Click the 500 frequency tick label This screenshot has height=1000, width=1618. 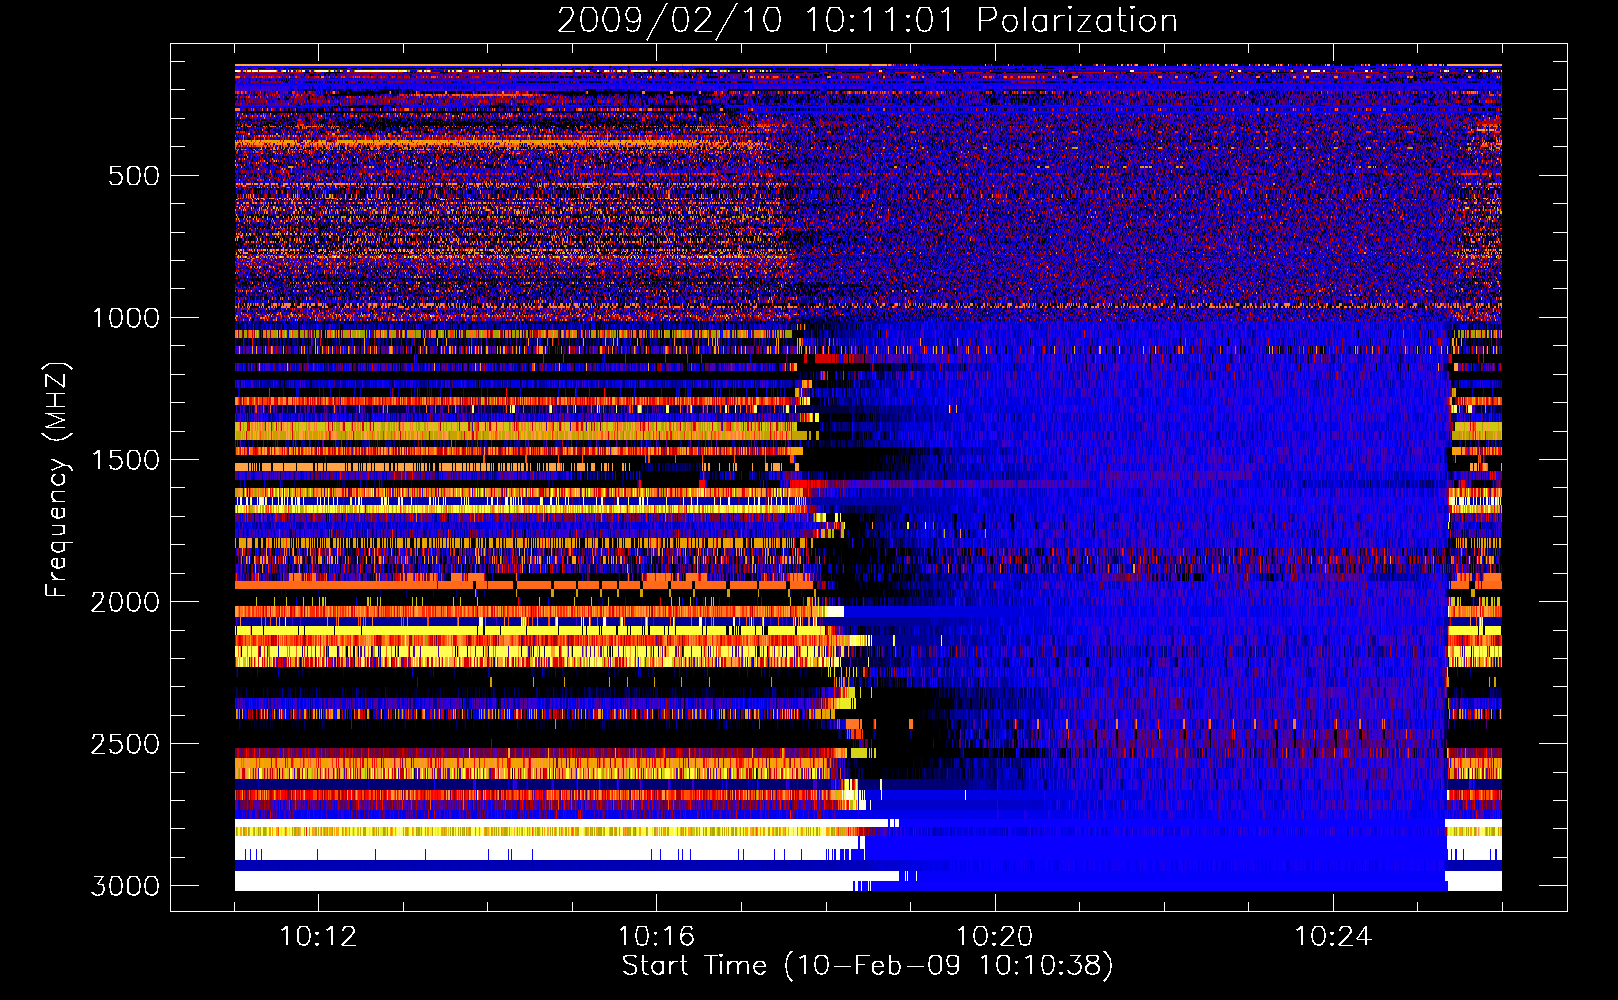133,176
